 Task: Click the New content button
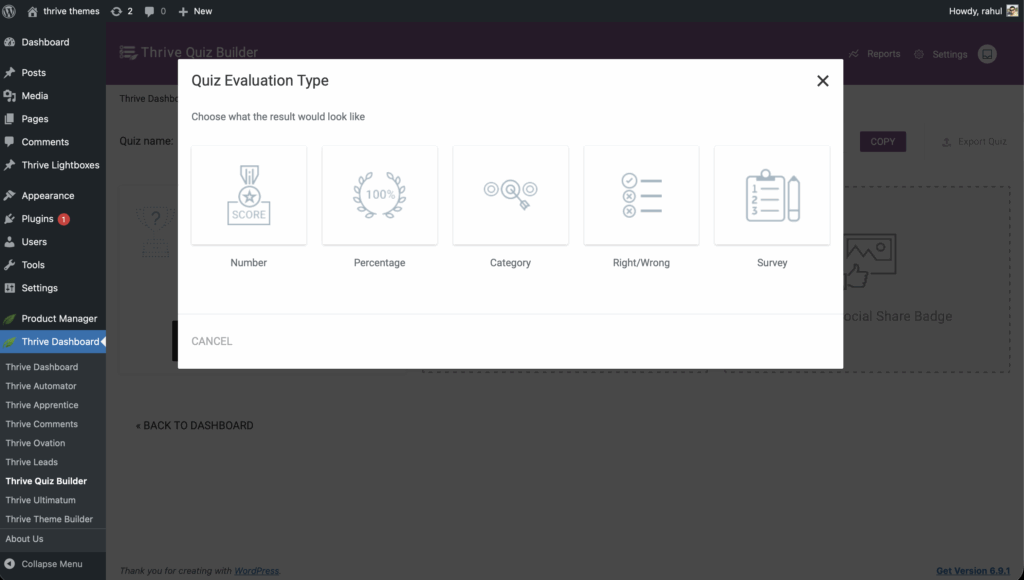[195, 11]
